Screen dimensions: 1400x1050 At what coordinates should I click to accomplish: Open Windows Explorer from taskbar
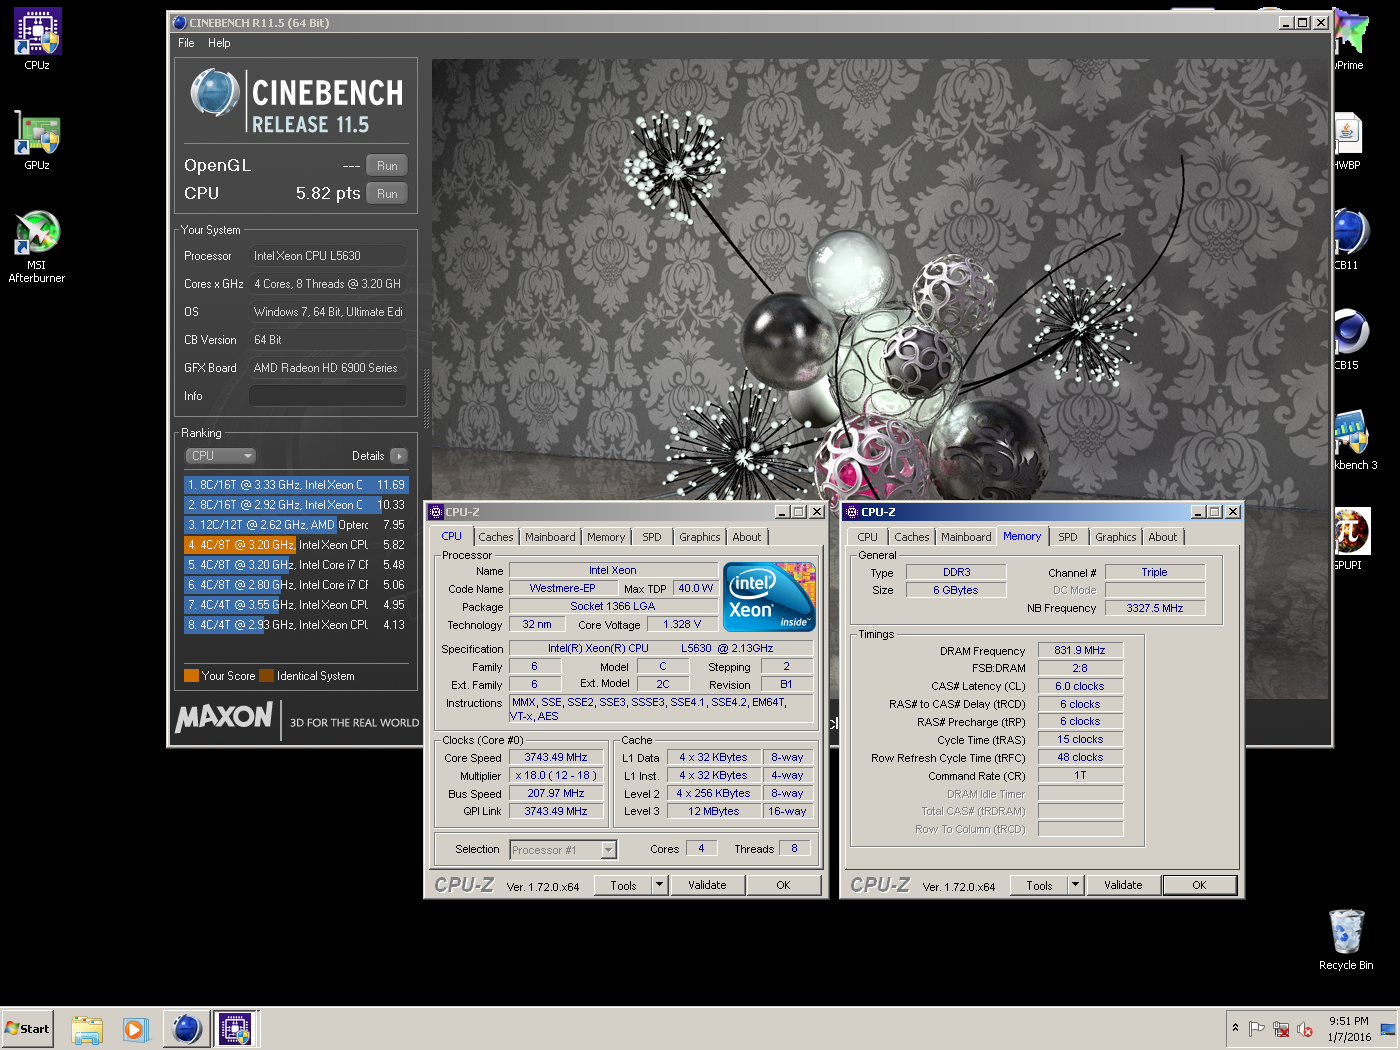[x=87, y=1029]
